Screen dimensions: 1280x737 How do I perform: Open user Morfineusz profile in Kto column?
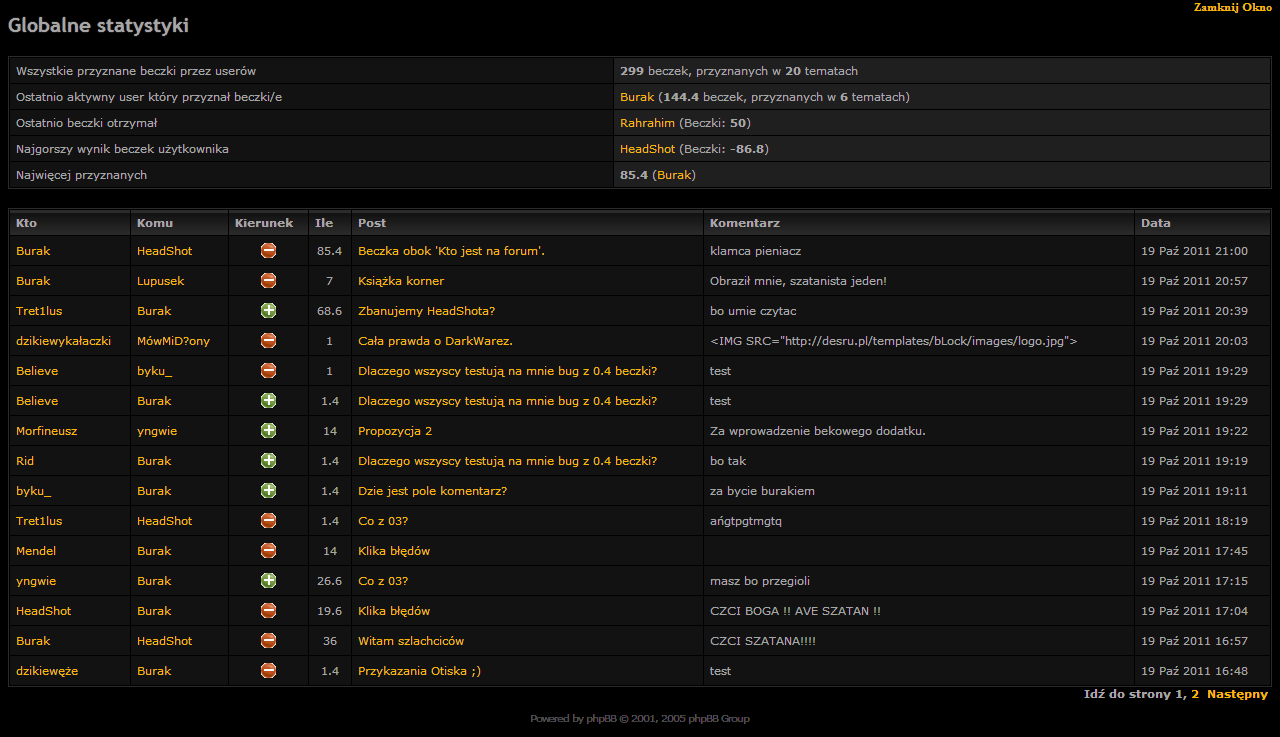(46, 431)
